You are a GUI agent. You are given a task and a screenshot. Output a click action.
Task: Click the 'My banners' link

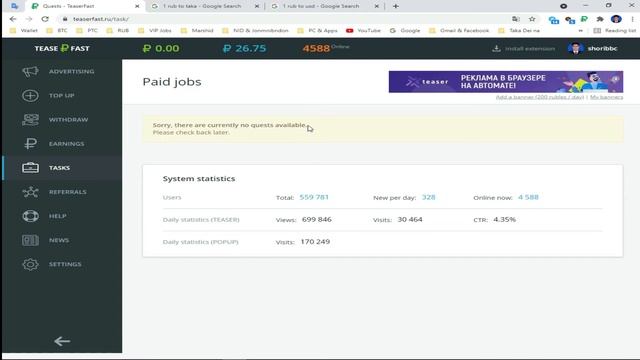pos(607,97)
